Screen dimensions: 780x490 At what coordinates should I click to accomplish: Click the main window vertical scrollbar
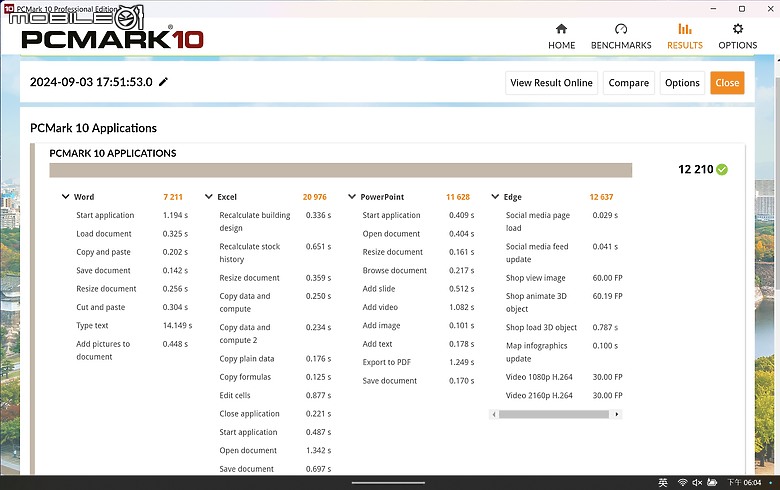[x=777, y=183]
